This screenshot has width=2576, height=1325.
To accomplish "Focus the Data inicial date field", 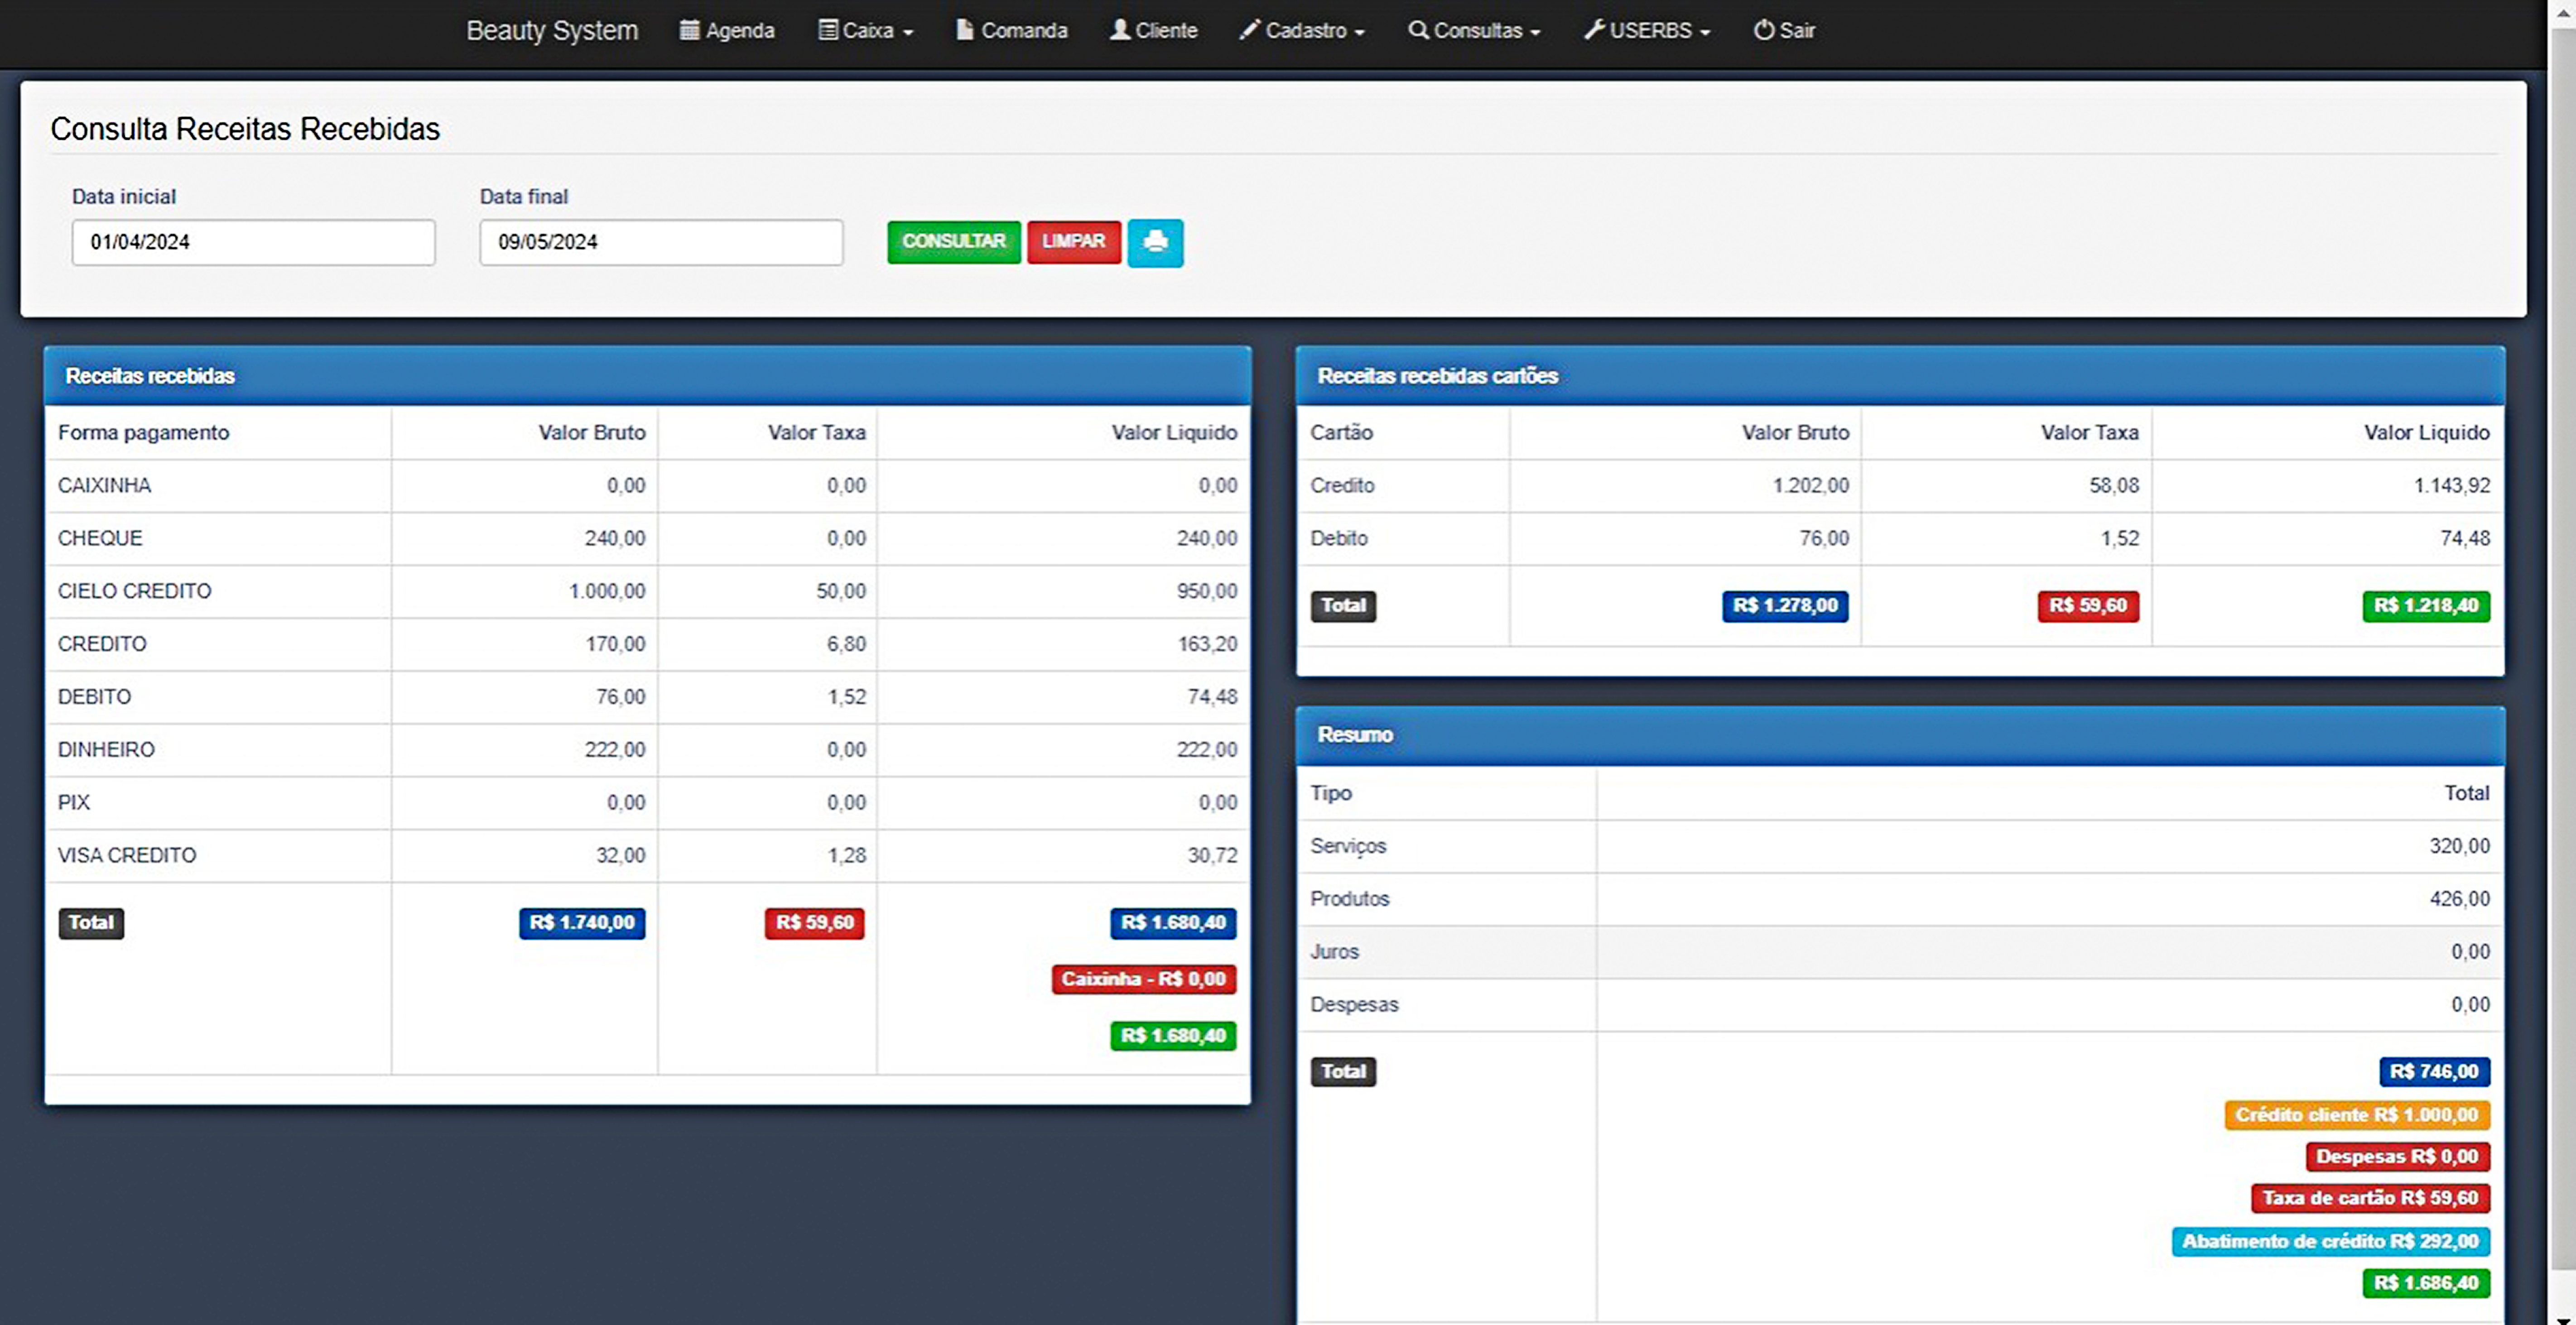I will [x=253, y=242].
